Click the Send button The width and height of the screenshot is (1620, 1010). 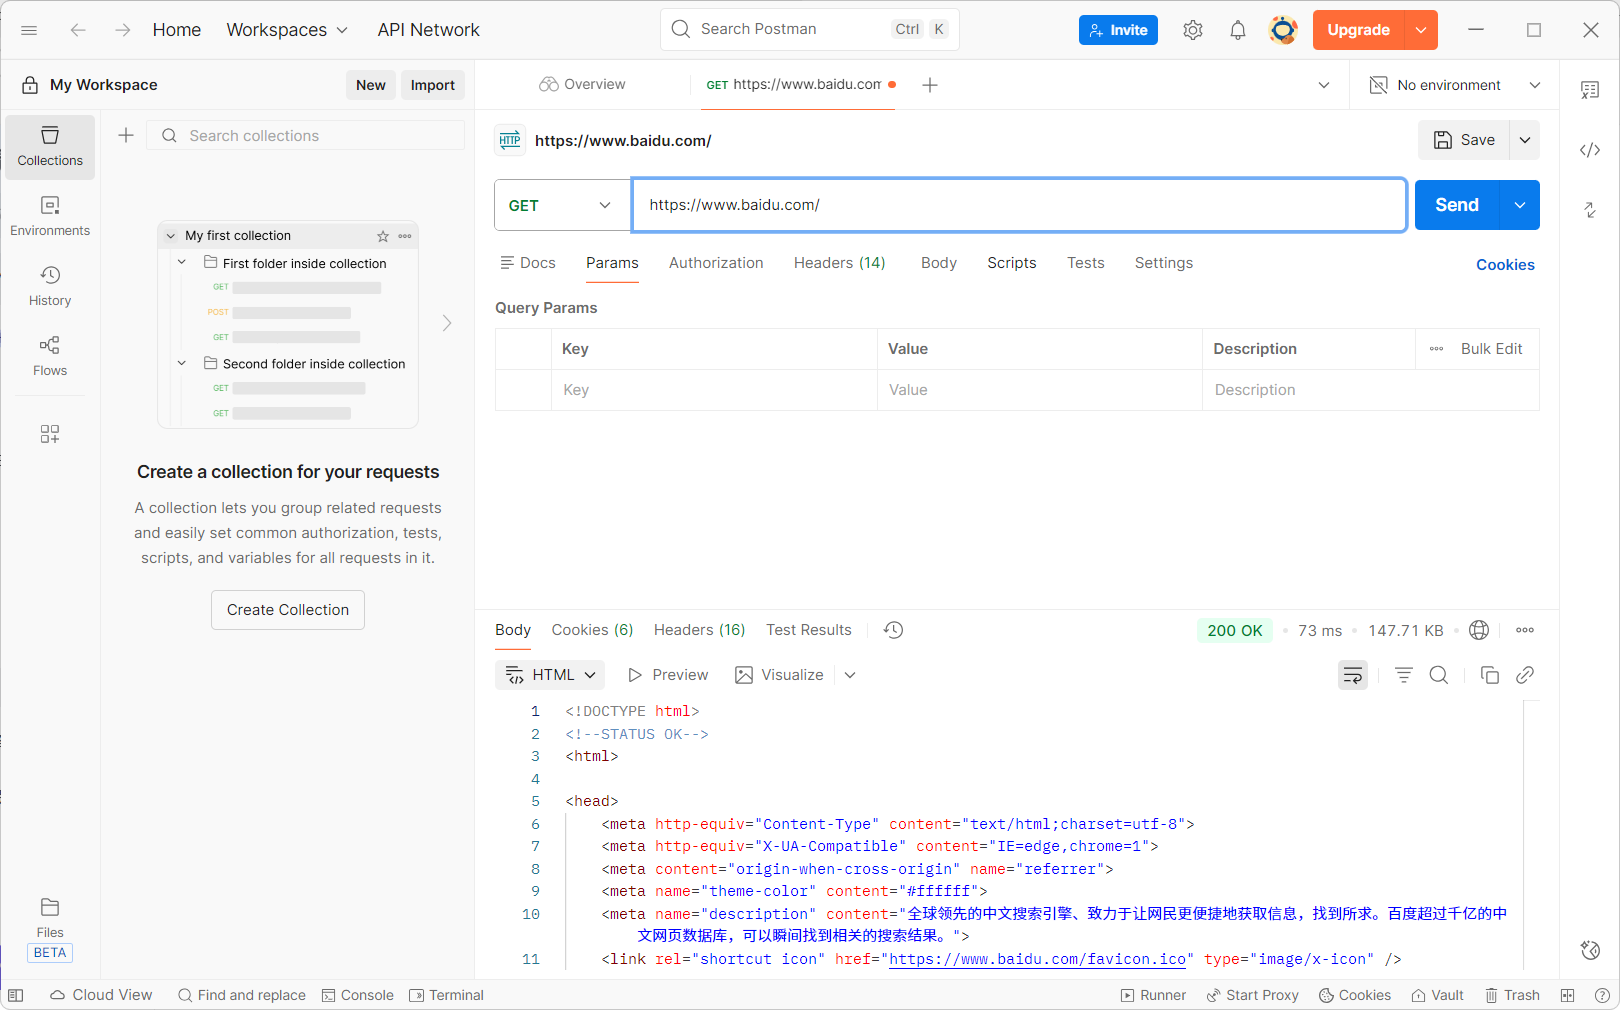(x=1457, y=205)
